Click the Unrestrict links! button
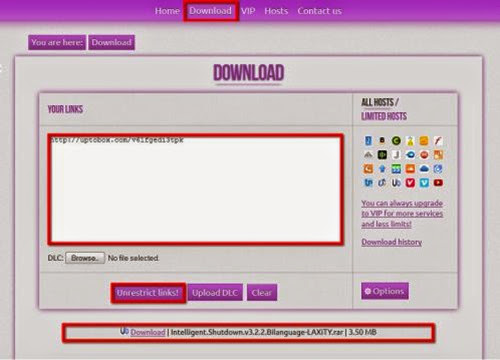The image size is (500, 360). click(148, 293)
